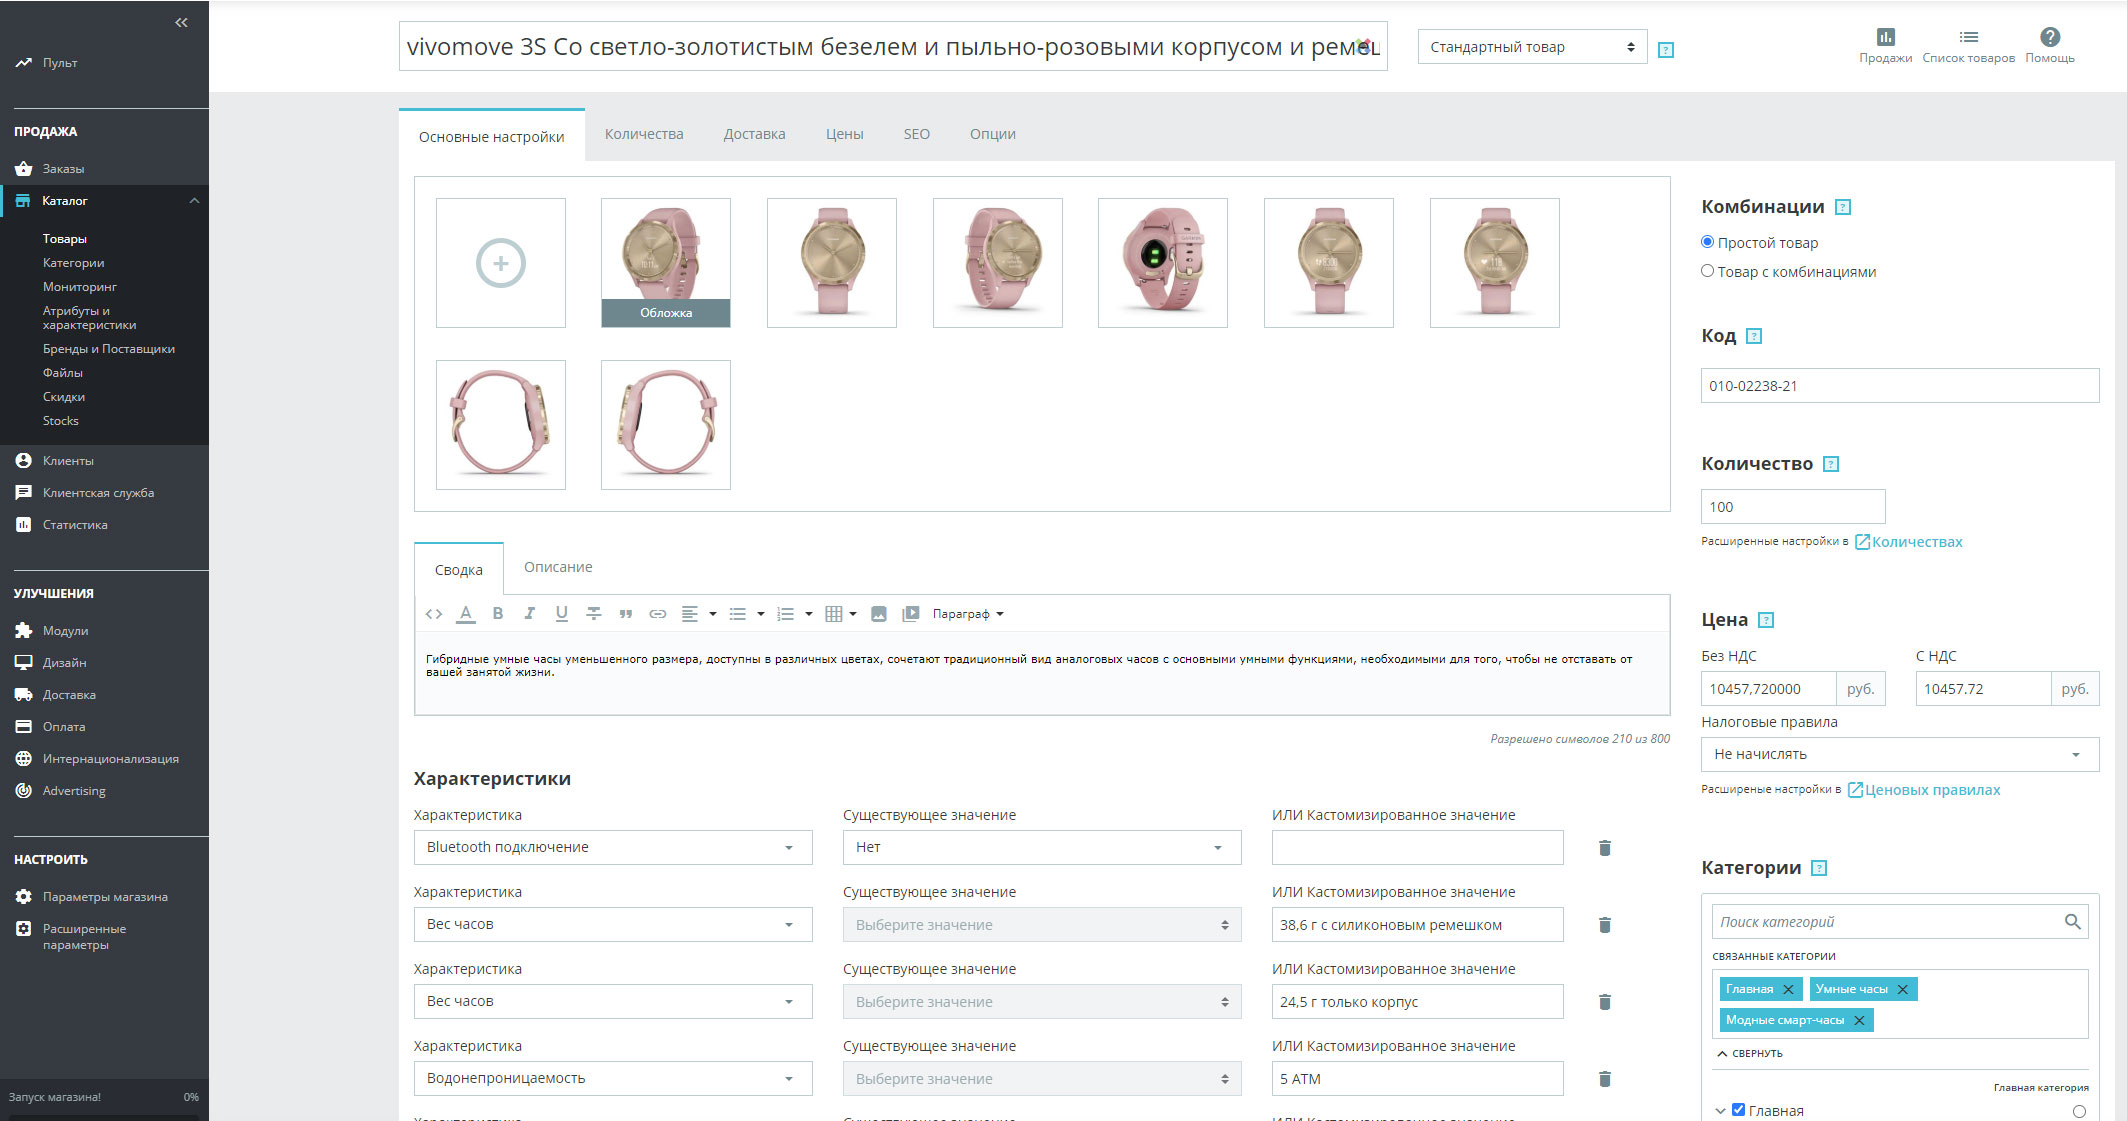Viewport: 2127px width, 1121px height.
Task: Open the Налоговые правила Не начислять dropdown
Action: 1900,755
